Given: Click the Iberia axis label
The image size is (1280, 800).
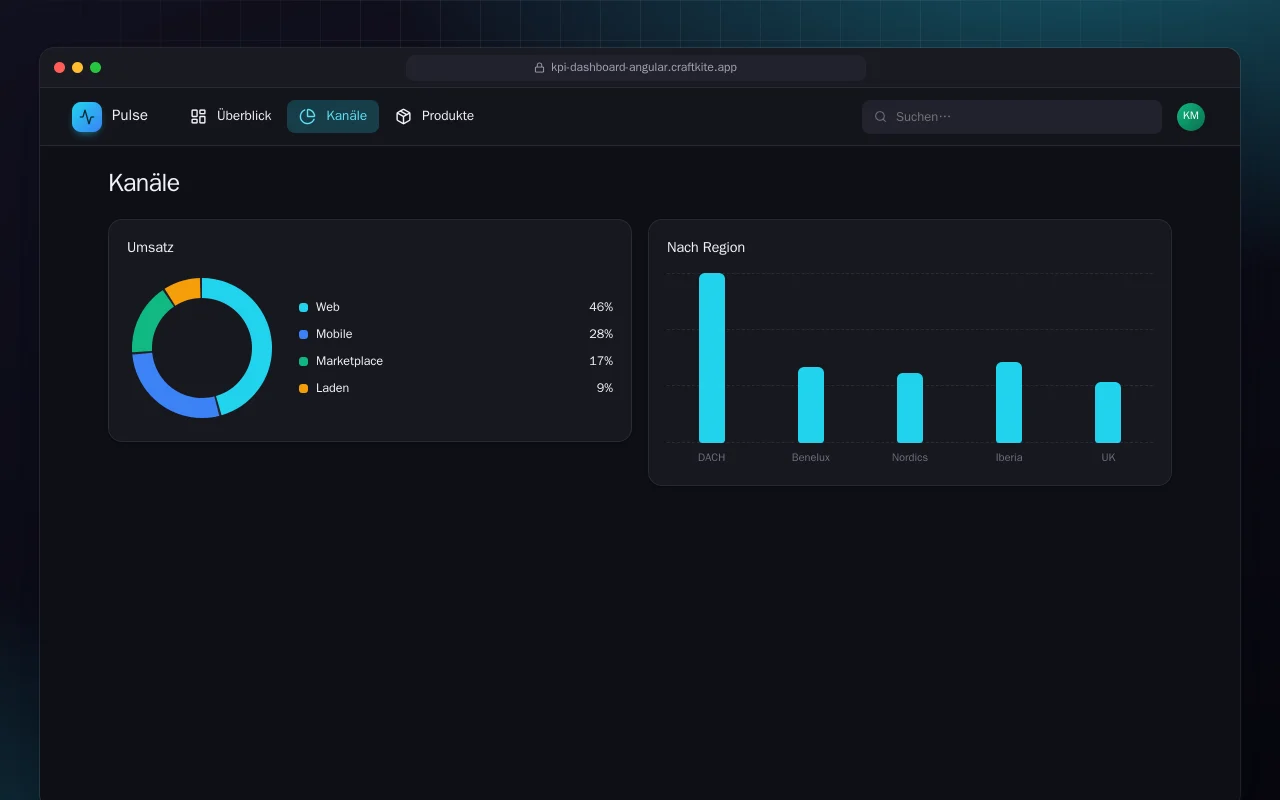Looking at the screenshot, I should (x=1009, y=457).
